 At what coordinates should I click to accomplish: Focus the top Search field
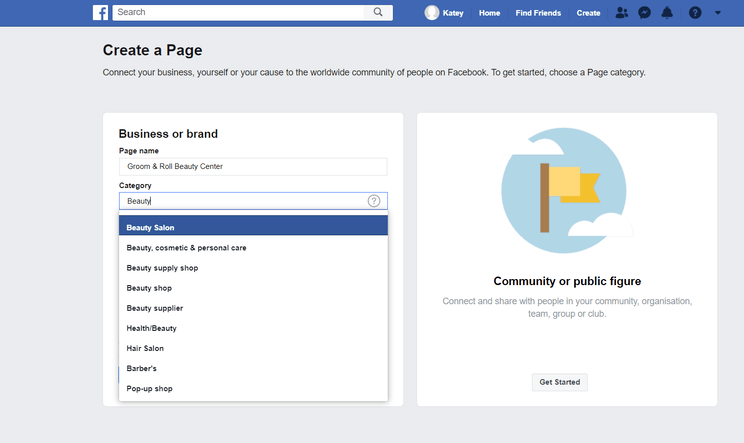238,12
